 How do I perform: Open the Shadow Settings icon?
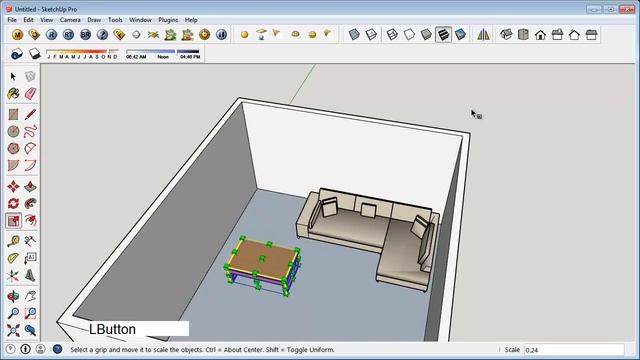tap(17, 54)
